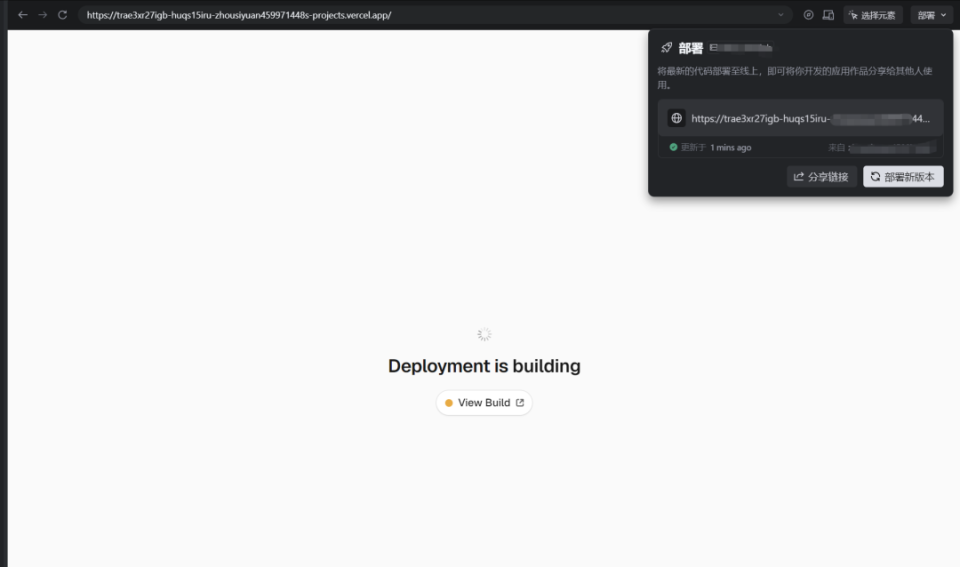Screen dimensions: 960x567
Task: Click the green check status icon
Action: pos(673,147)
